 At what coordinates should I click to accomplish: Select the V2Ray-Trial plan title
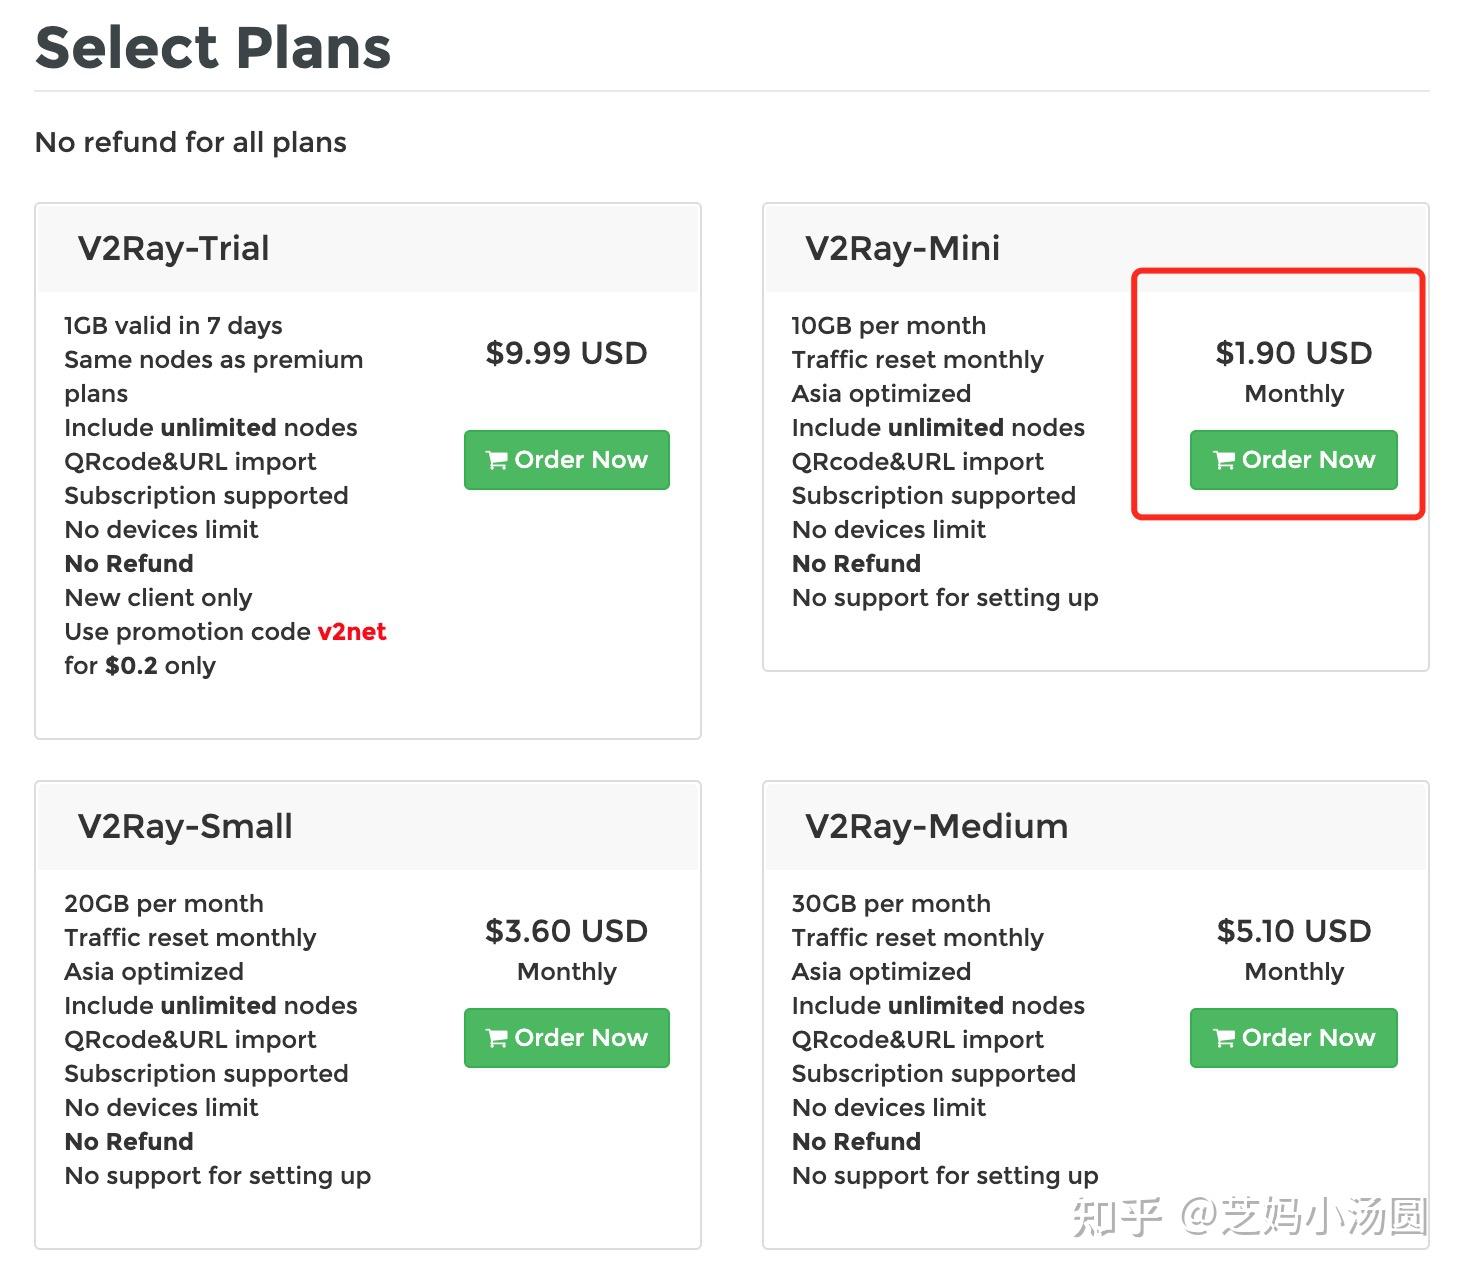[173, 248]
